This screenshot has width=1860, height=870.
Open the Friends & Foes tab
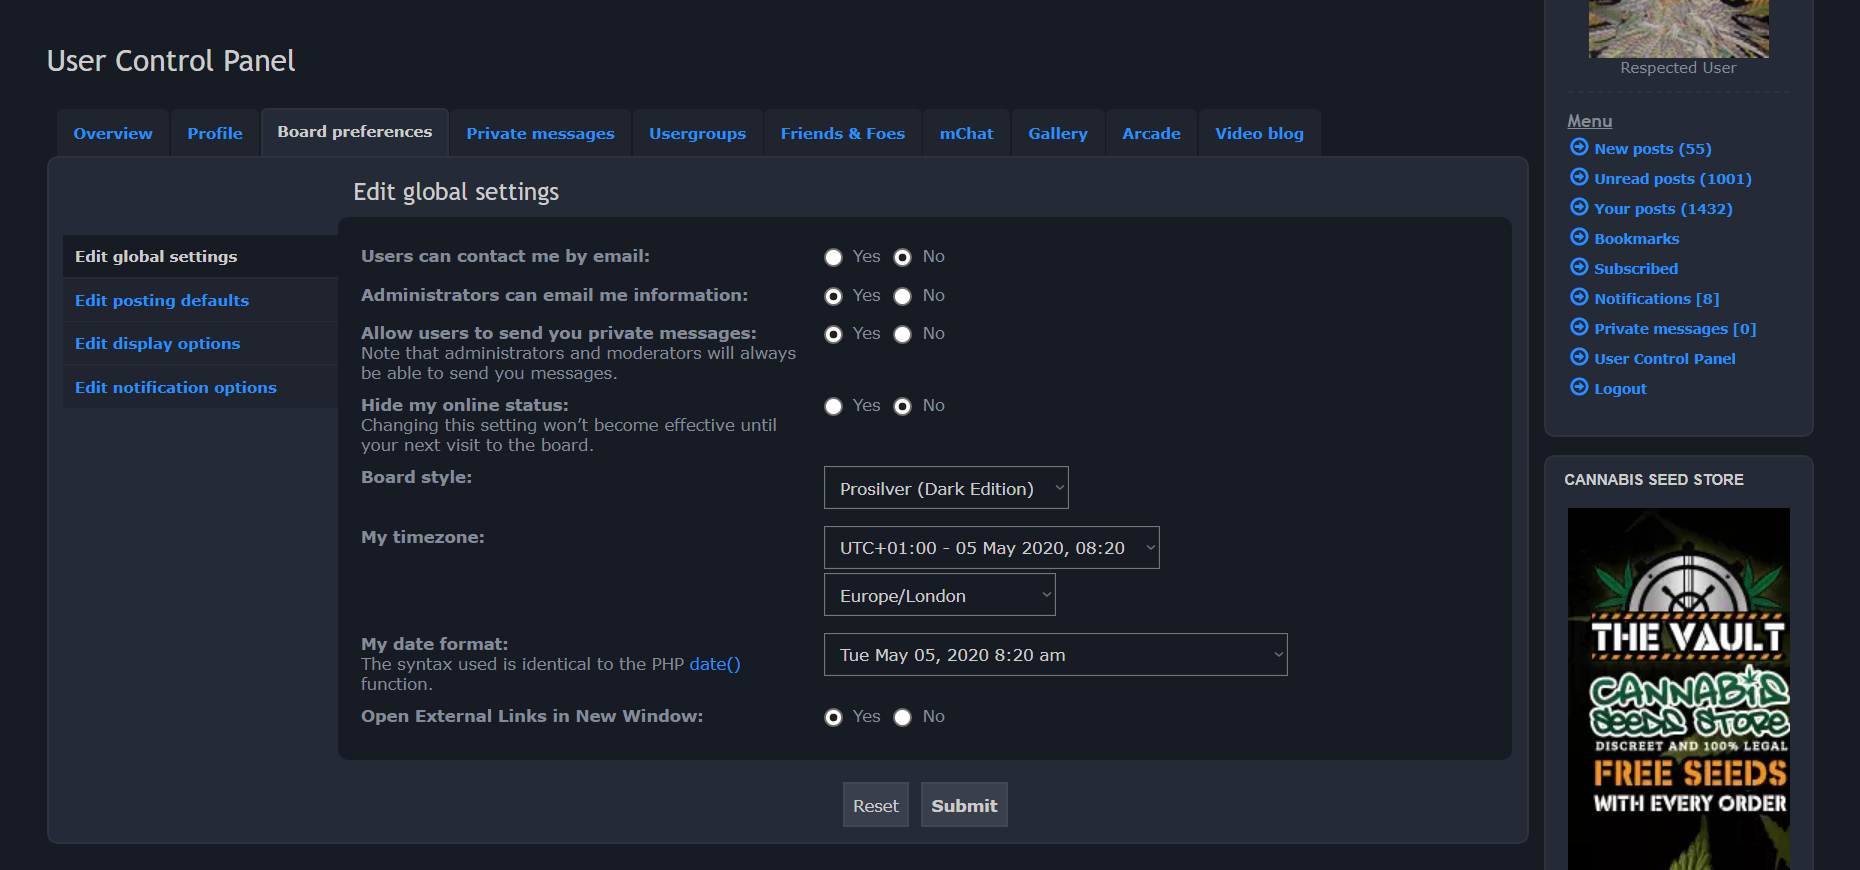click(842, 134)
